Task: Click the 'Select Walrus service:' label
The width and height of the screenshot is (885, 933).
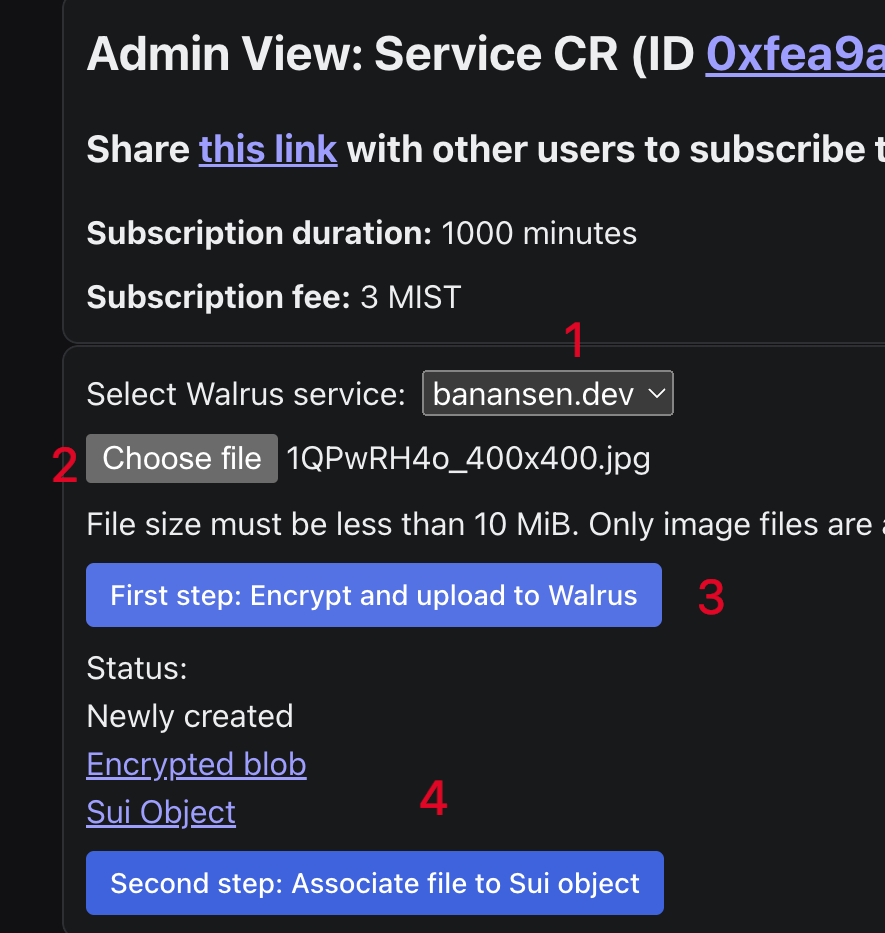Action: click(246, 394)
